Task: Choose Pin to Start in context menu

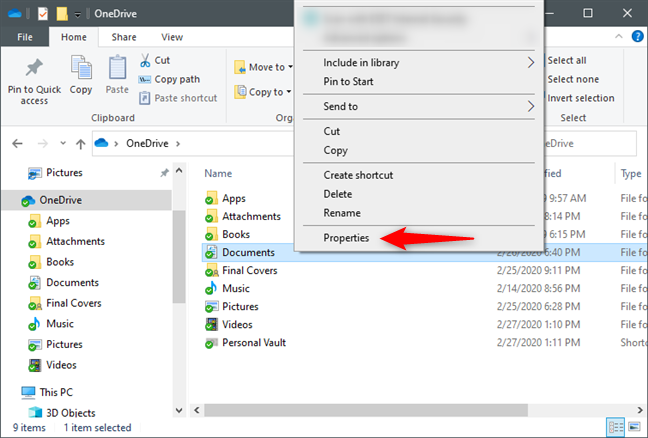Action: 348,81
